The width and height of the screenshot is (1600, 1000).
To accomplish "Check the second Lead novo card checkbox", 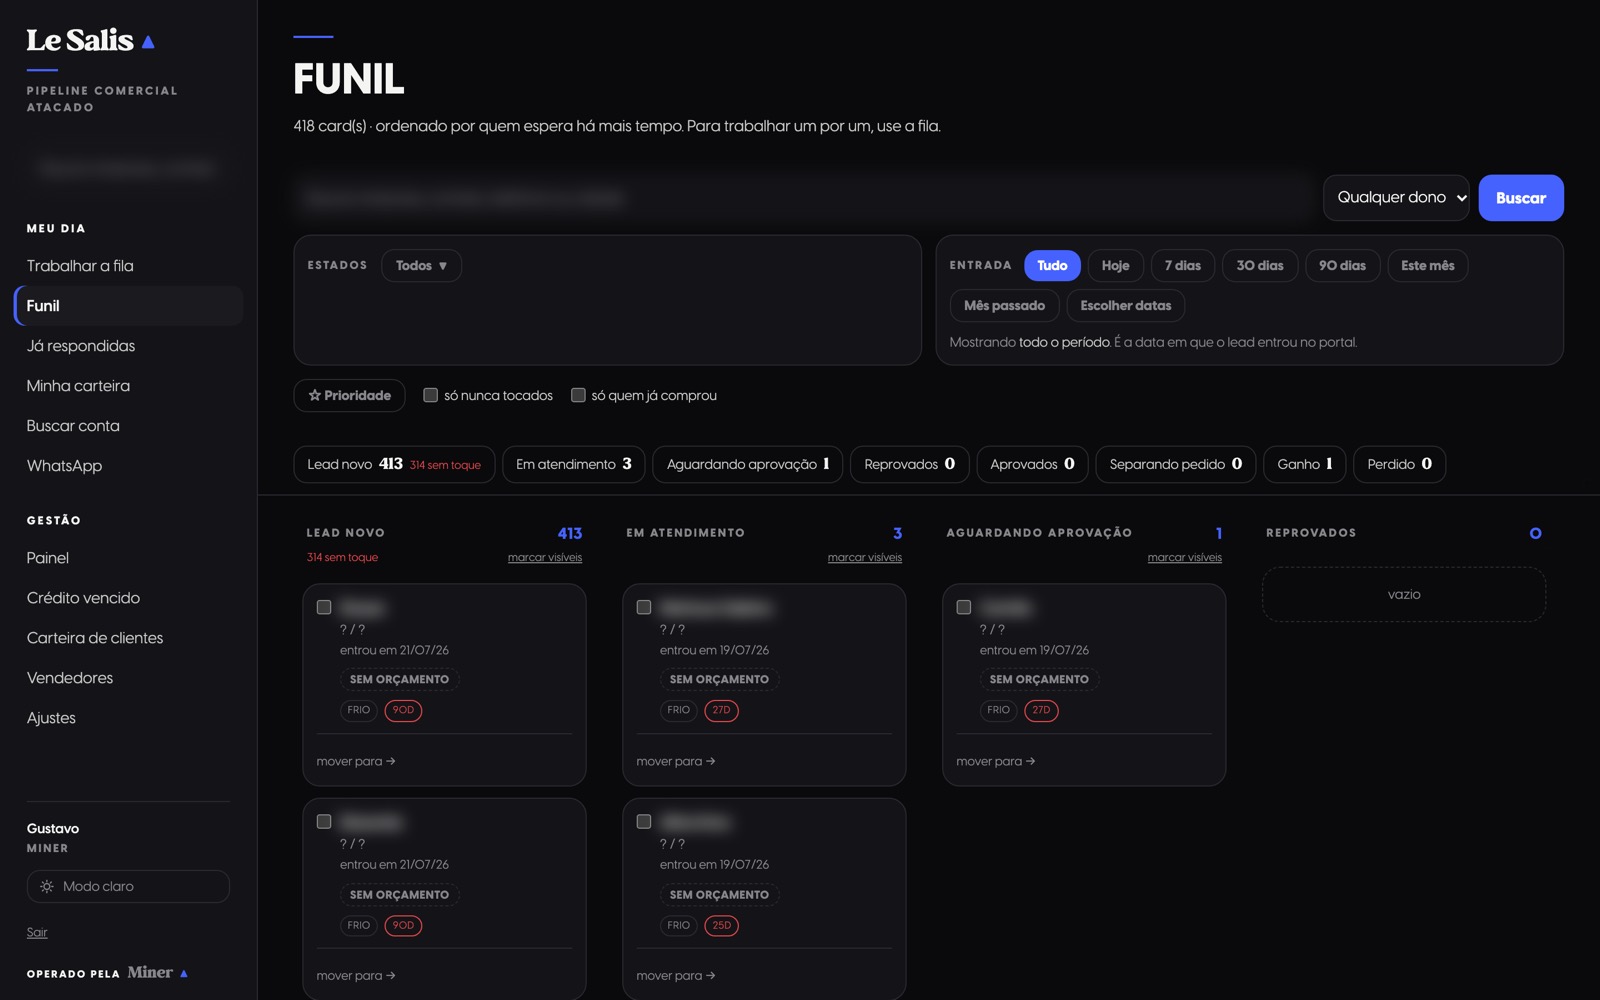I will 324,822.
